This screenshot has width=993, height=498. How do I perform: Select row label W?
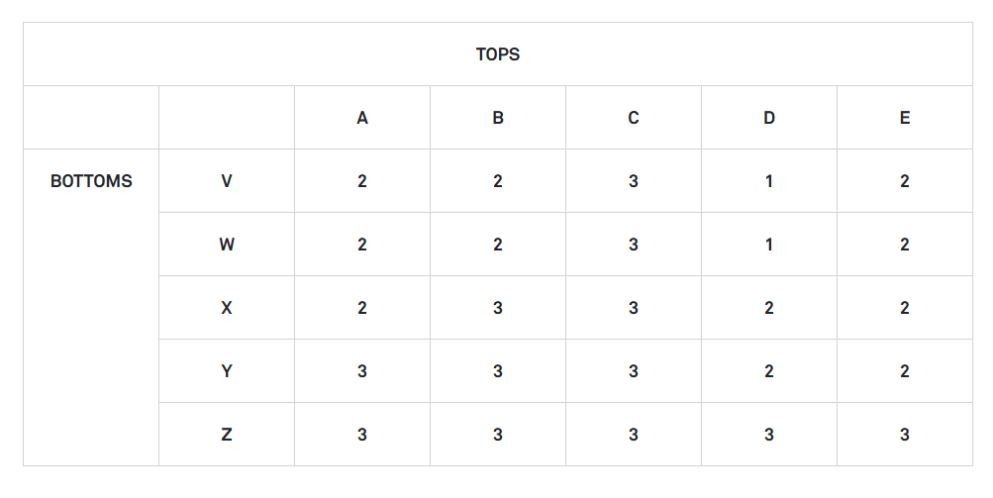click(x=227, y=245)
